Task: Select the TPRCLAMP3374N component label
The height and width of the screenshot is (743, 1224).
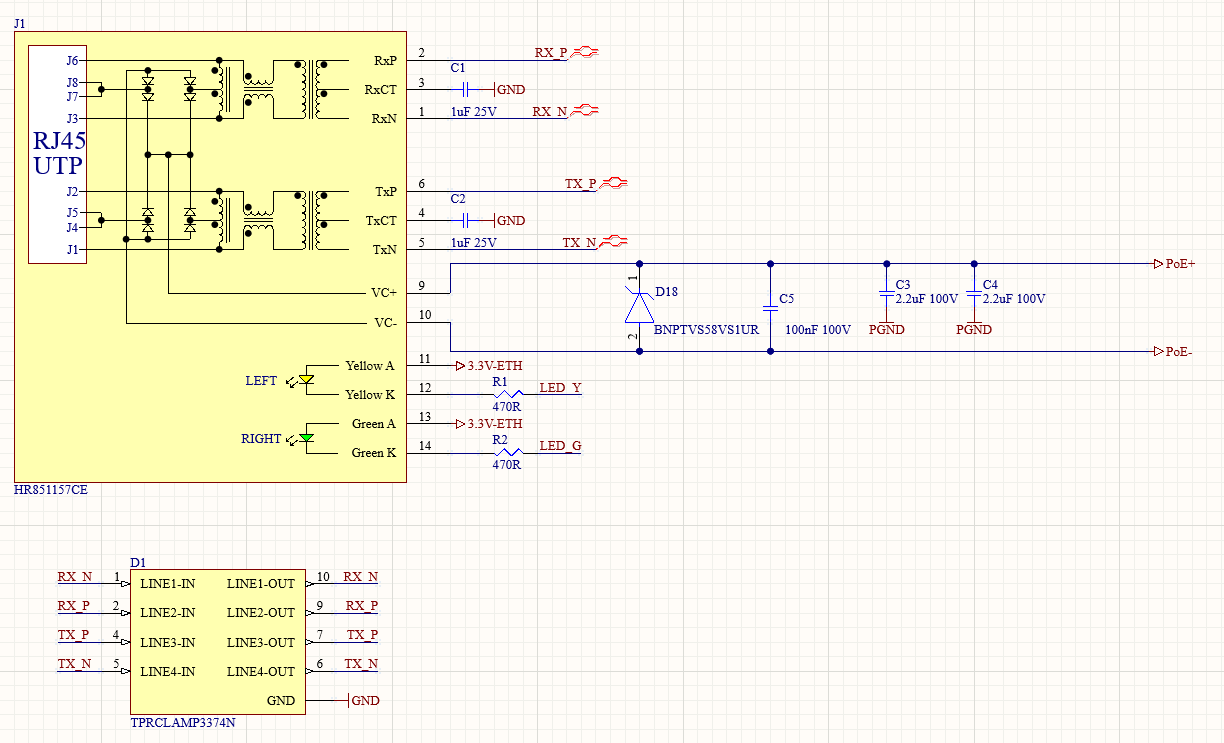Action: (x=183, y=723)
